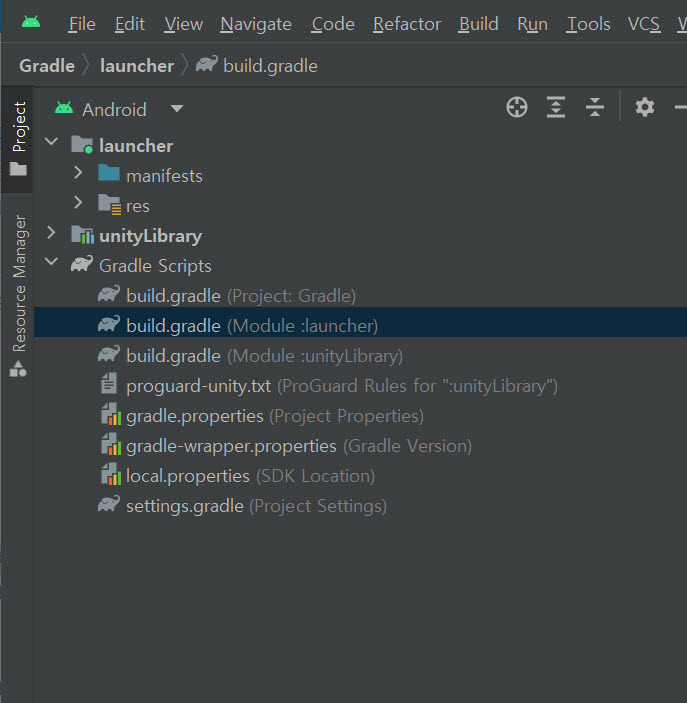Click the unityLibrary library module icon
This screenshot has width=687, height=703.
(83, 235)
